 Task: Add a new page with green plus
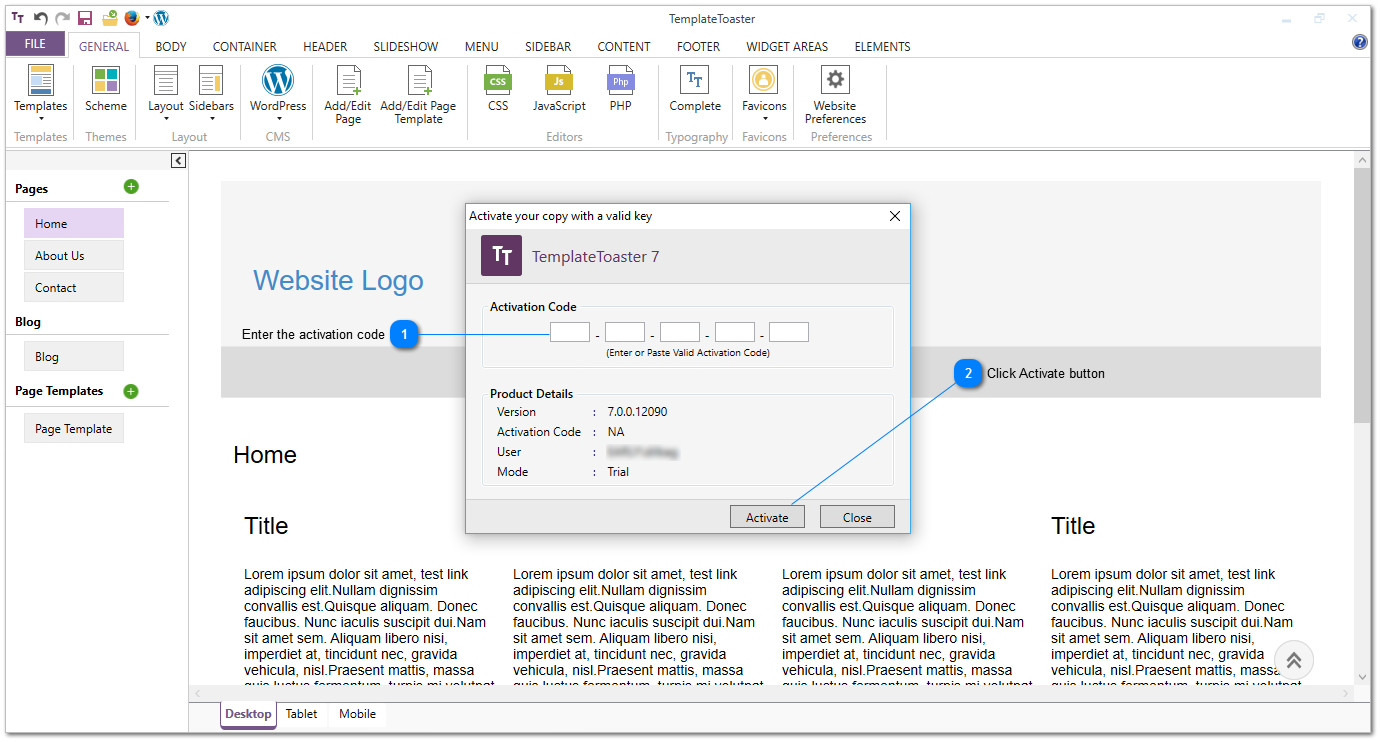[131, 187]
